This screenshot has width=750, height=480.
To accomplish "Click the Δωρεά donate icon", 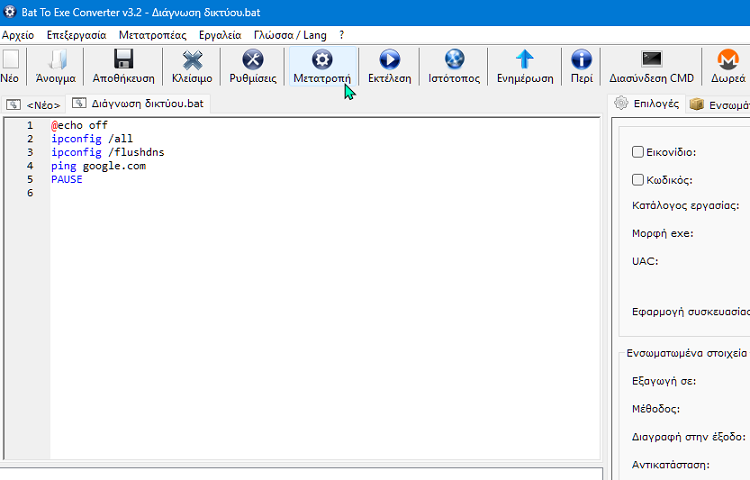I will pos(728,60).
